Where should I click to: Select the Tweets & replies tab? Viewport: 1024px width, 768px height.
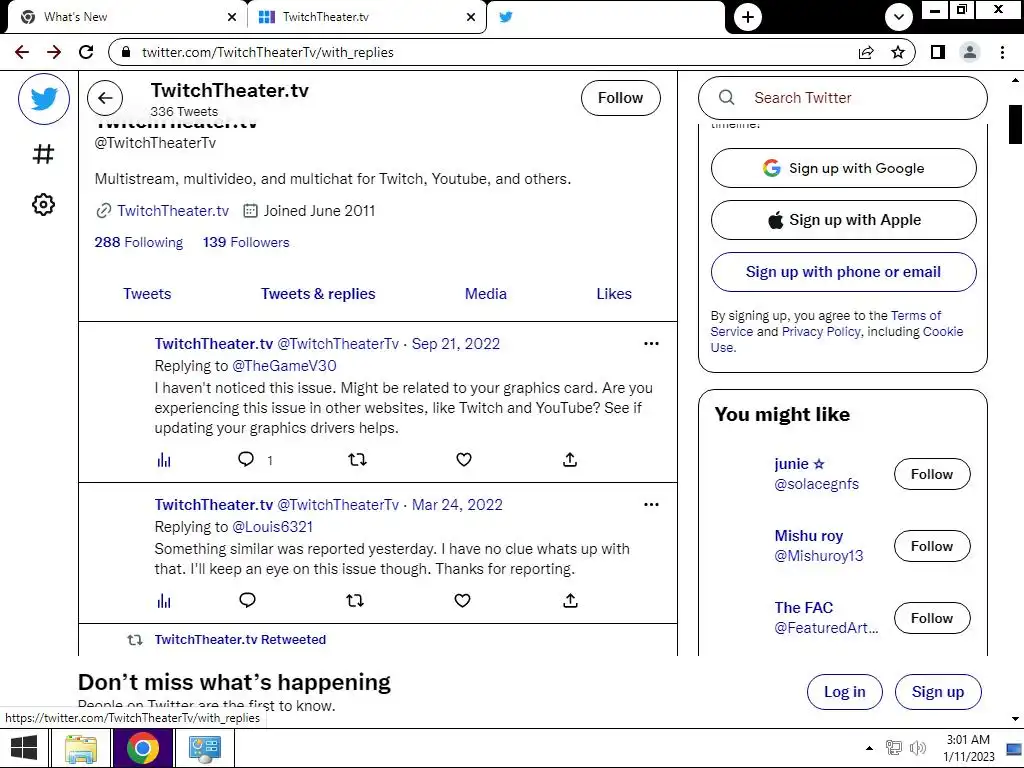click(318, 294)
